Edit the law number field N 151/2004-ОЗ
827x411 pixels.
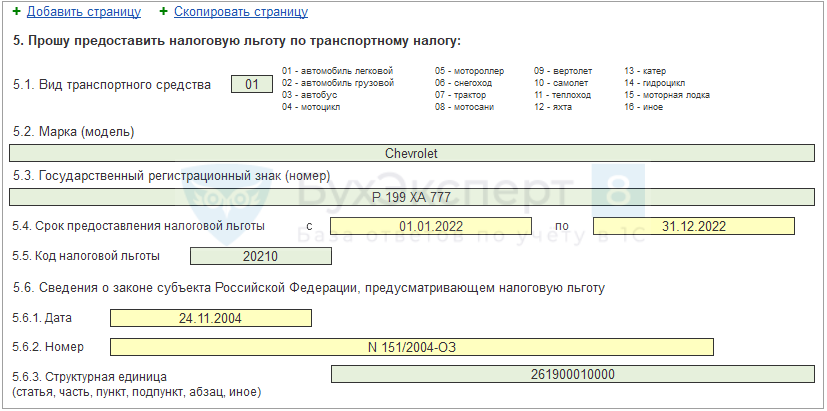click(411, 347)
